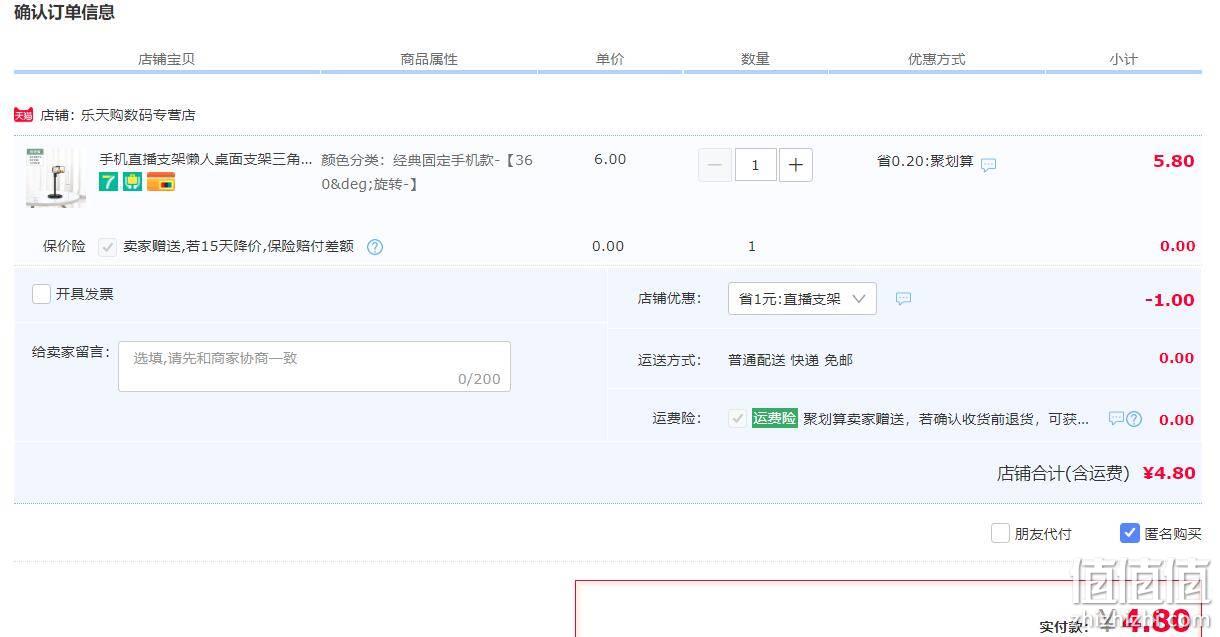Open the question mark help icon in the 运费险 row
The image size is (1220, 637).
(x=1134, y=419)
